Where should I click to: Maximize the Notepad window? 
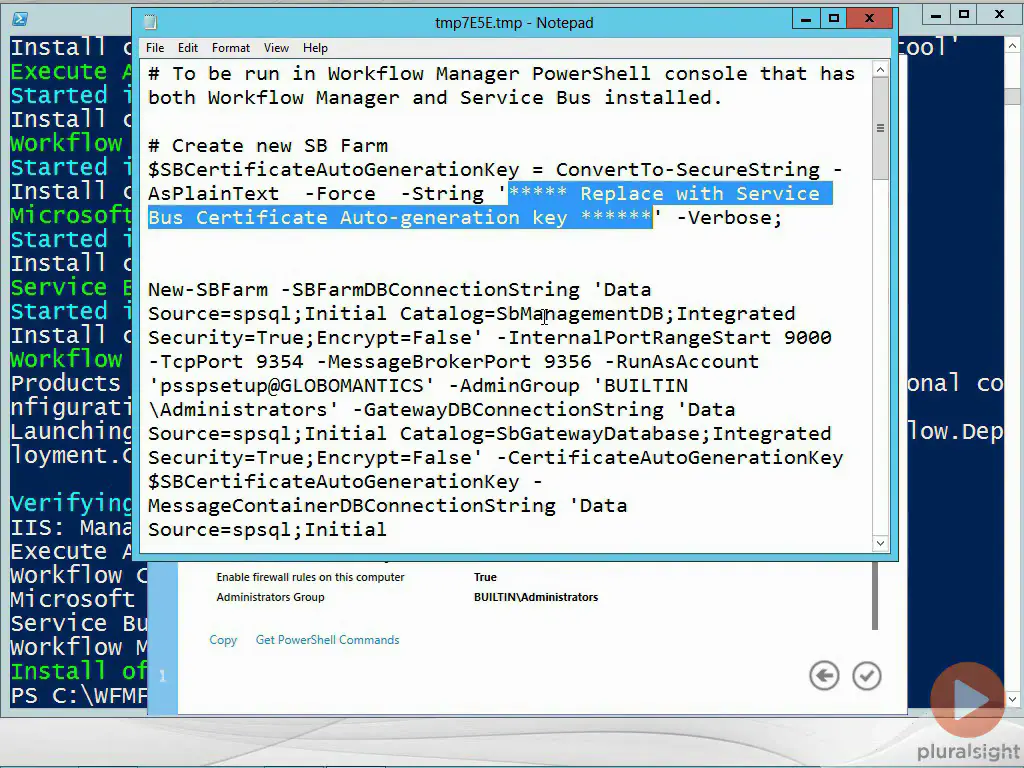click(833, 19)
